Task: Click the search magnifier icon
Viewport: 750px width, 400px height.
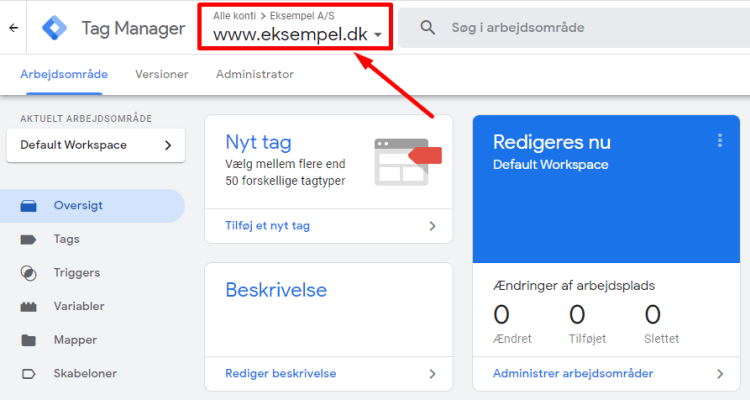Action: [428, 28]
